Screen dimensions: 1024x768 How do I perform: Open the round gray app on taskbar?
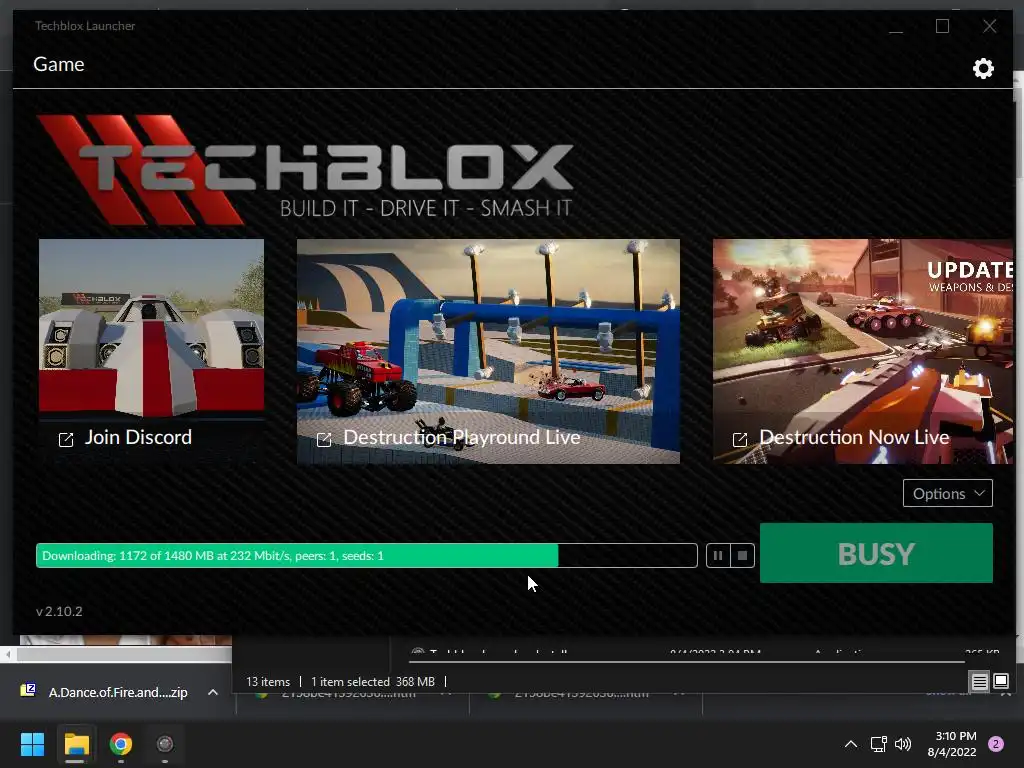tap(165, 744)
